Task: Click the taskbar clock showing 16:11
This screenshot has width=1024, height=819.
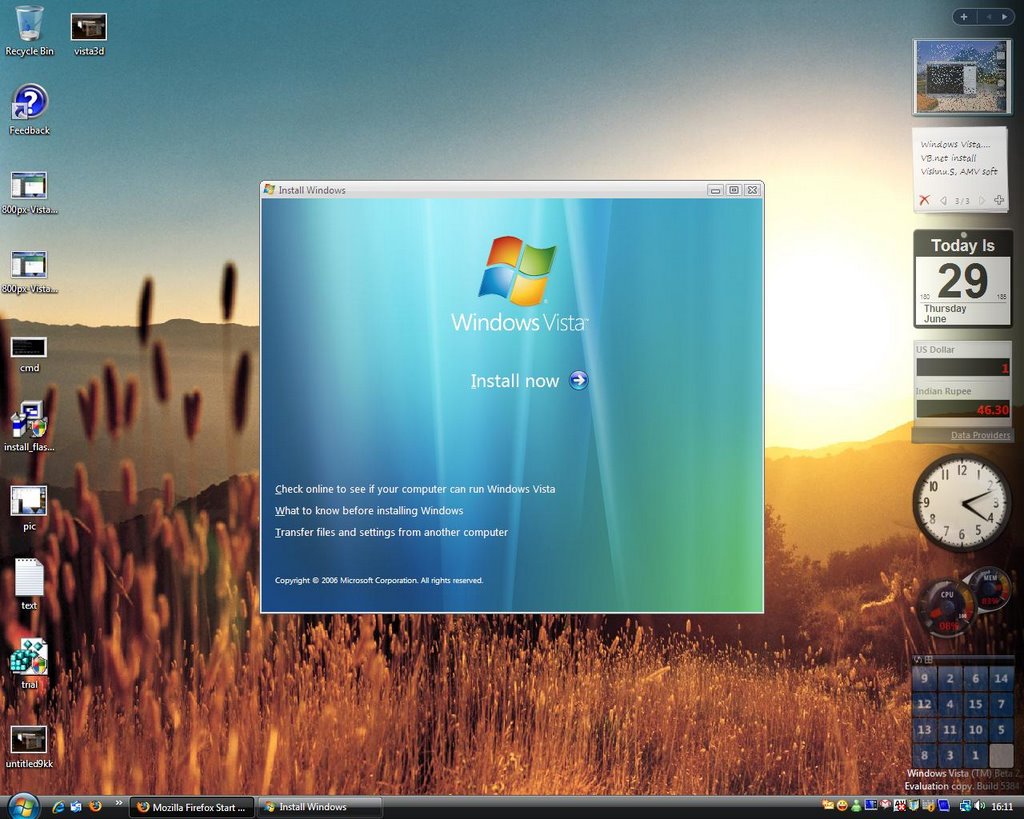Action: pos(1002,807)
